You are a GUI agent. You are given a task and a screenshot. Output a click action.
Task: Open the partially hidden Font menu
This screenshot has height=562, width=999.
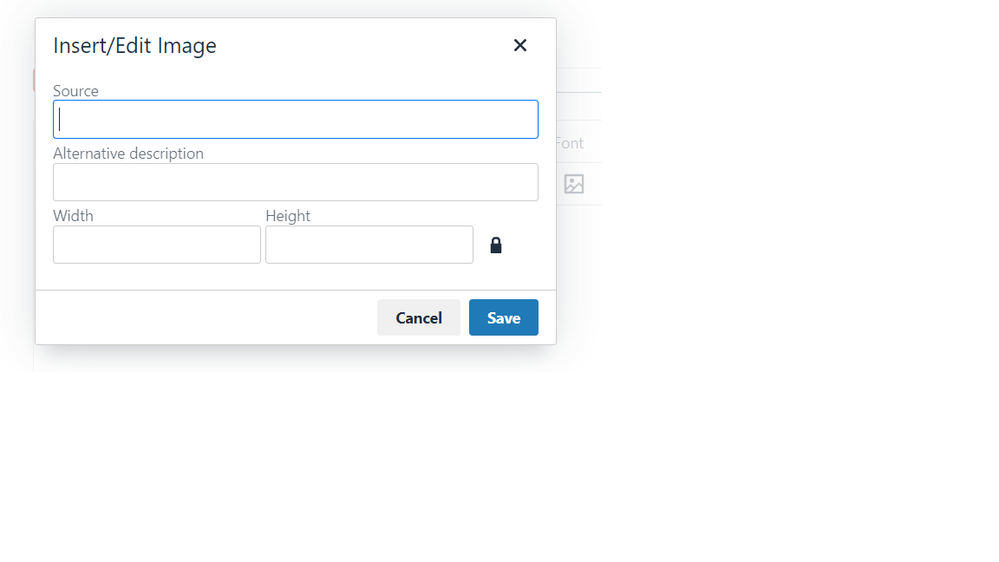[x=570, y=143]
